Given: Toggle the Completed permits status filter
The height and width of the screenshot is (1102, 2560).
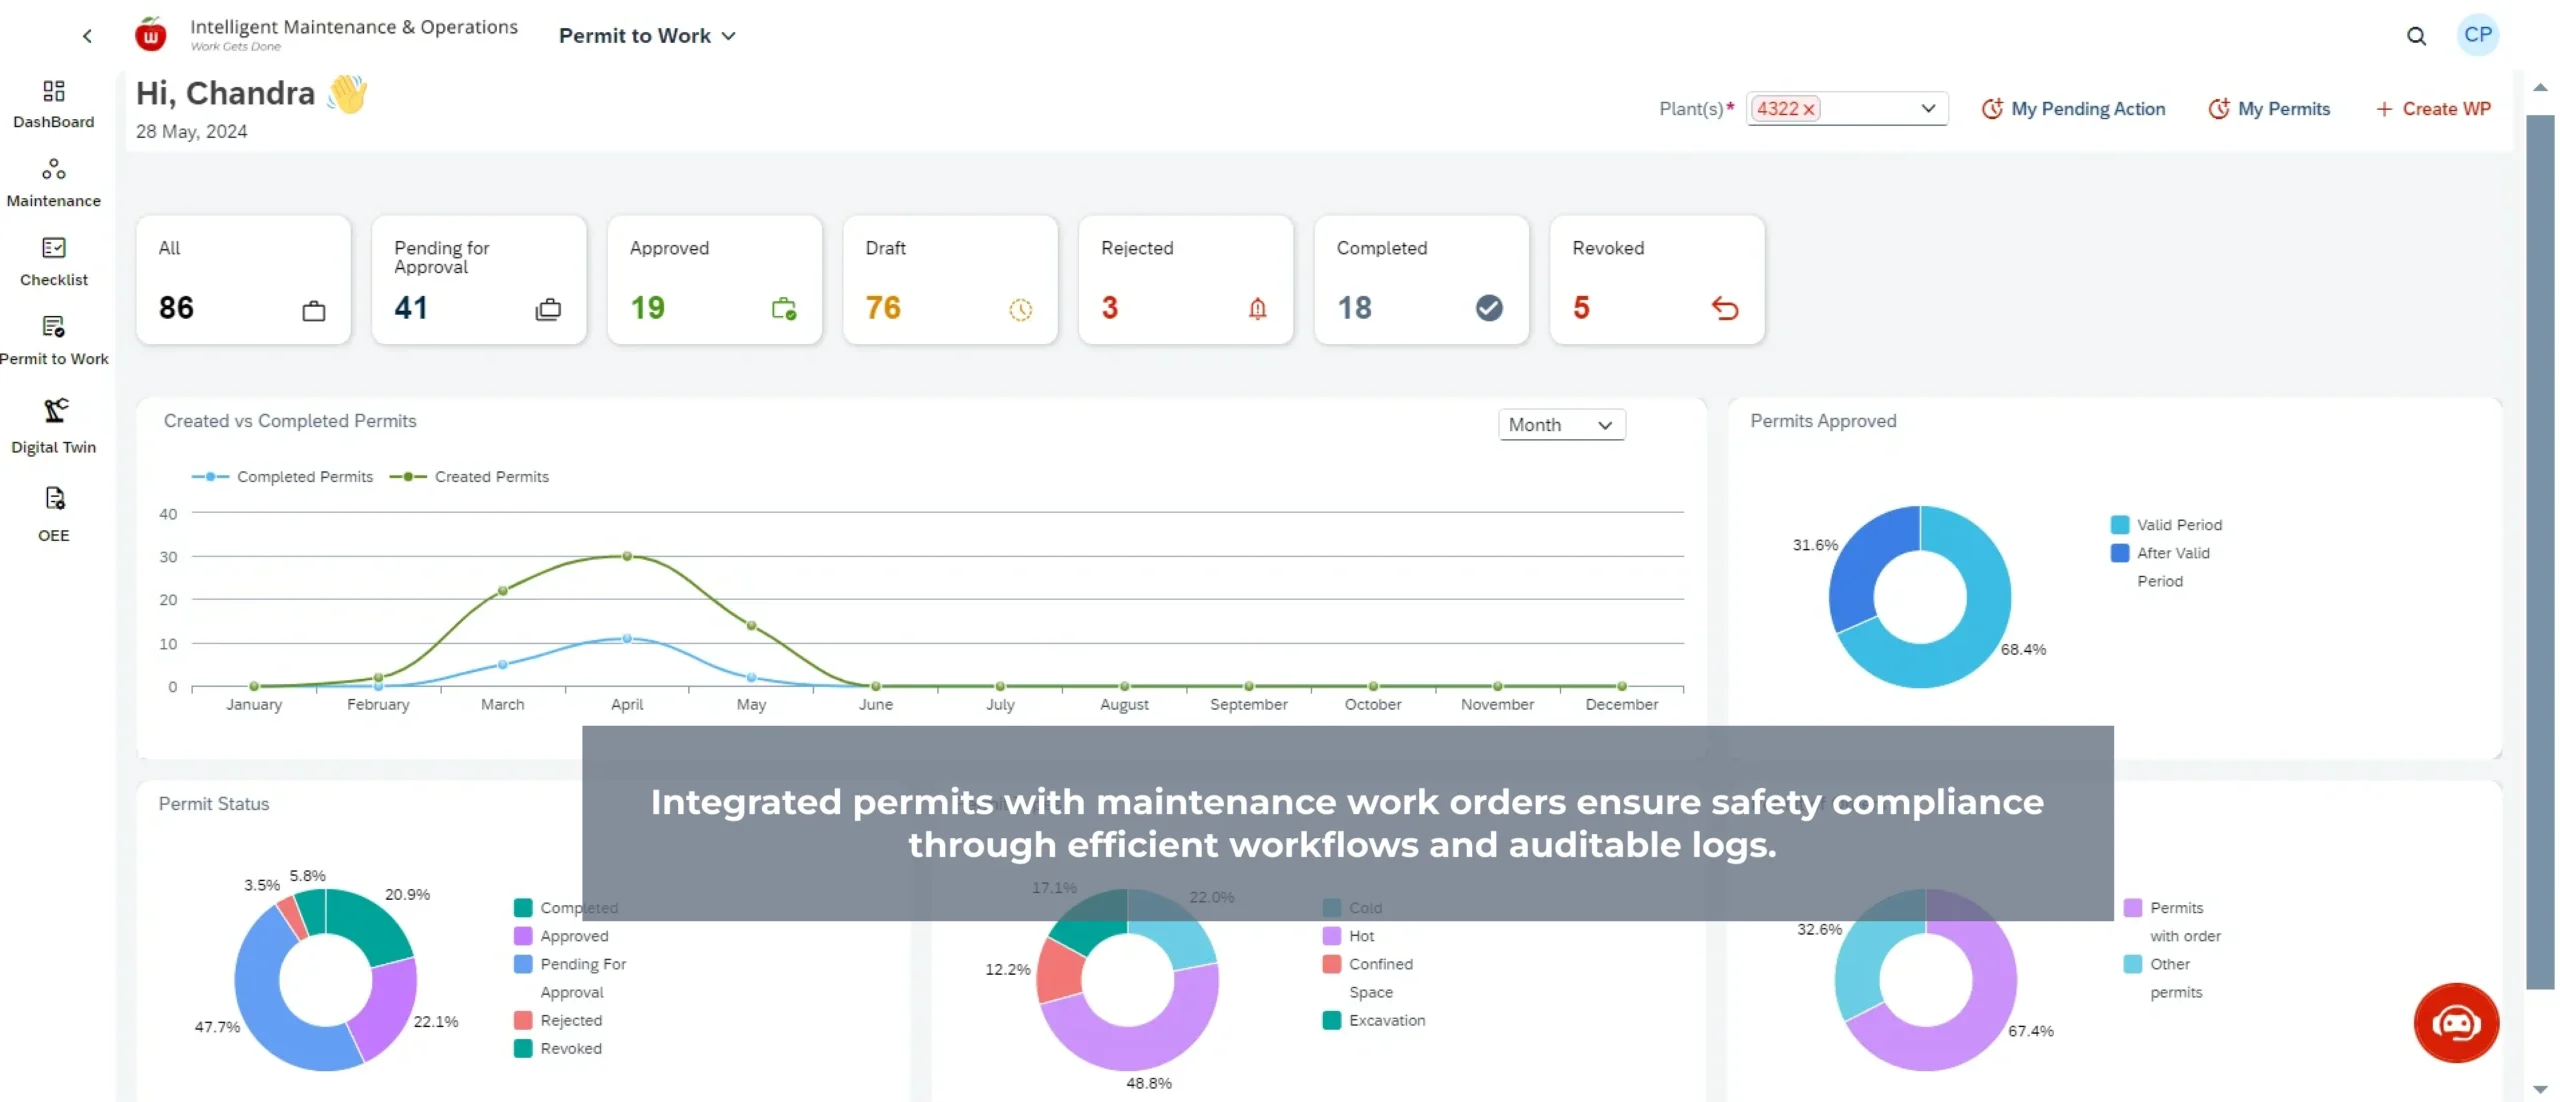Looking at the screenshot, I should click(x=1419, y=278).
